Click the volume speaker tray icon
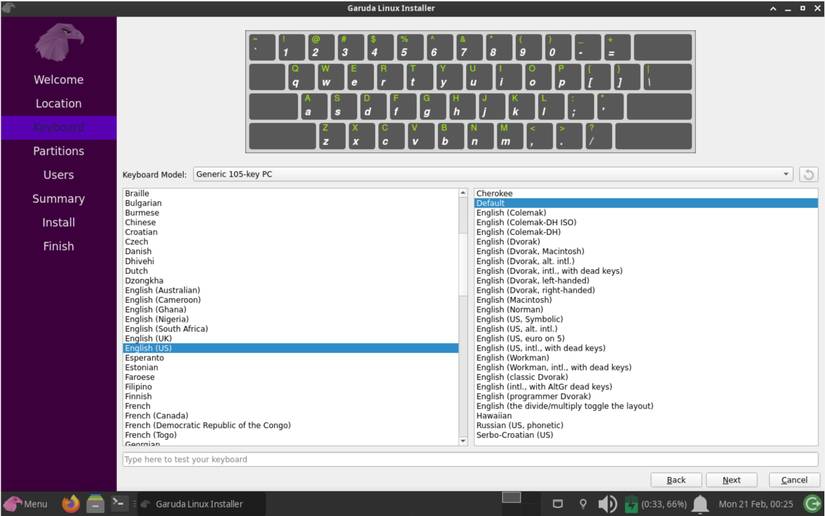Viewport: 825px width, 516px height. pos(607,504)
